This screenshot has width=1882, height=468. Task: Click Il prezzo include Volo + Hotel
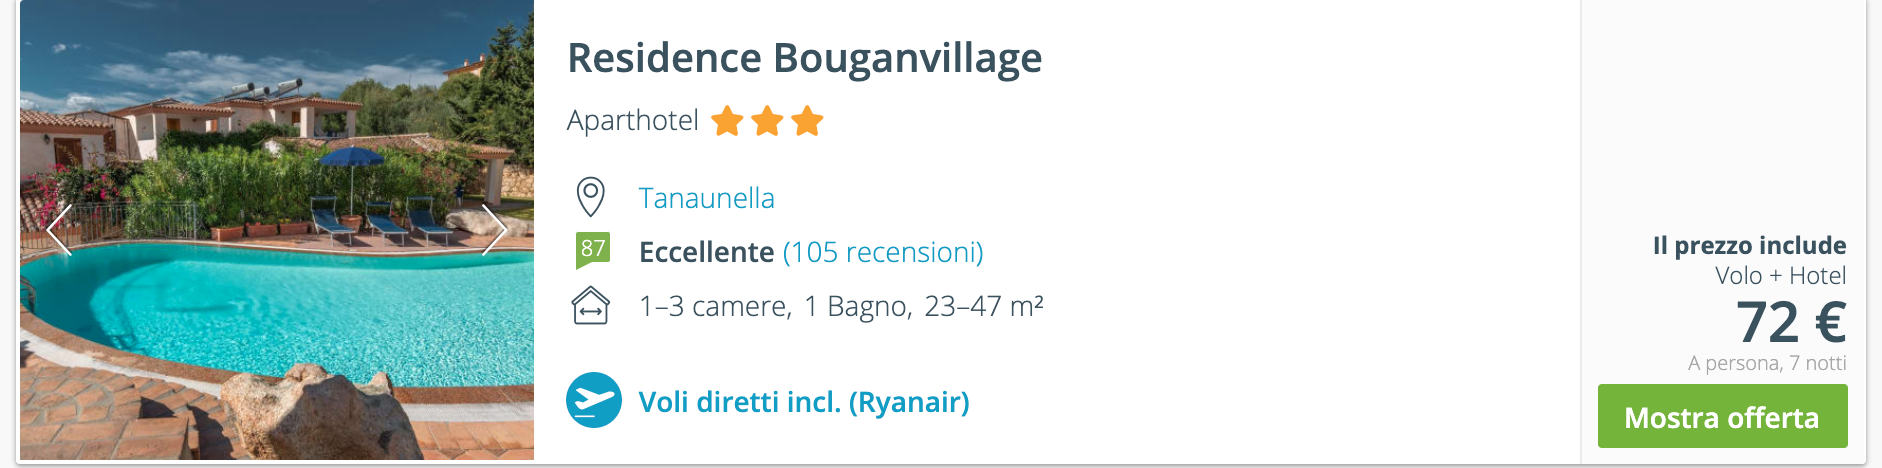pos(1750,260)
